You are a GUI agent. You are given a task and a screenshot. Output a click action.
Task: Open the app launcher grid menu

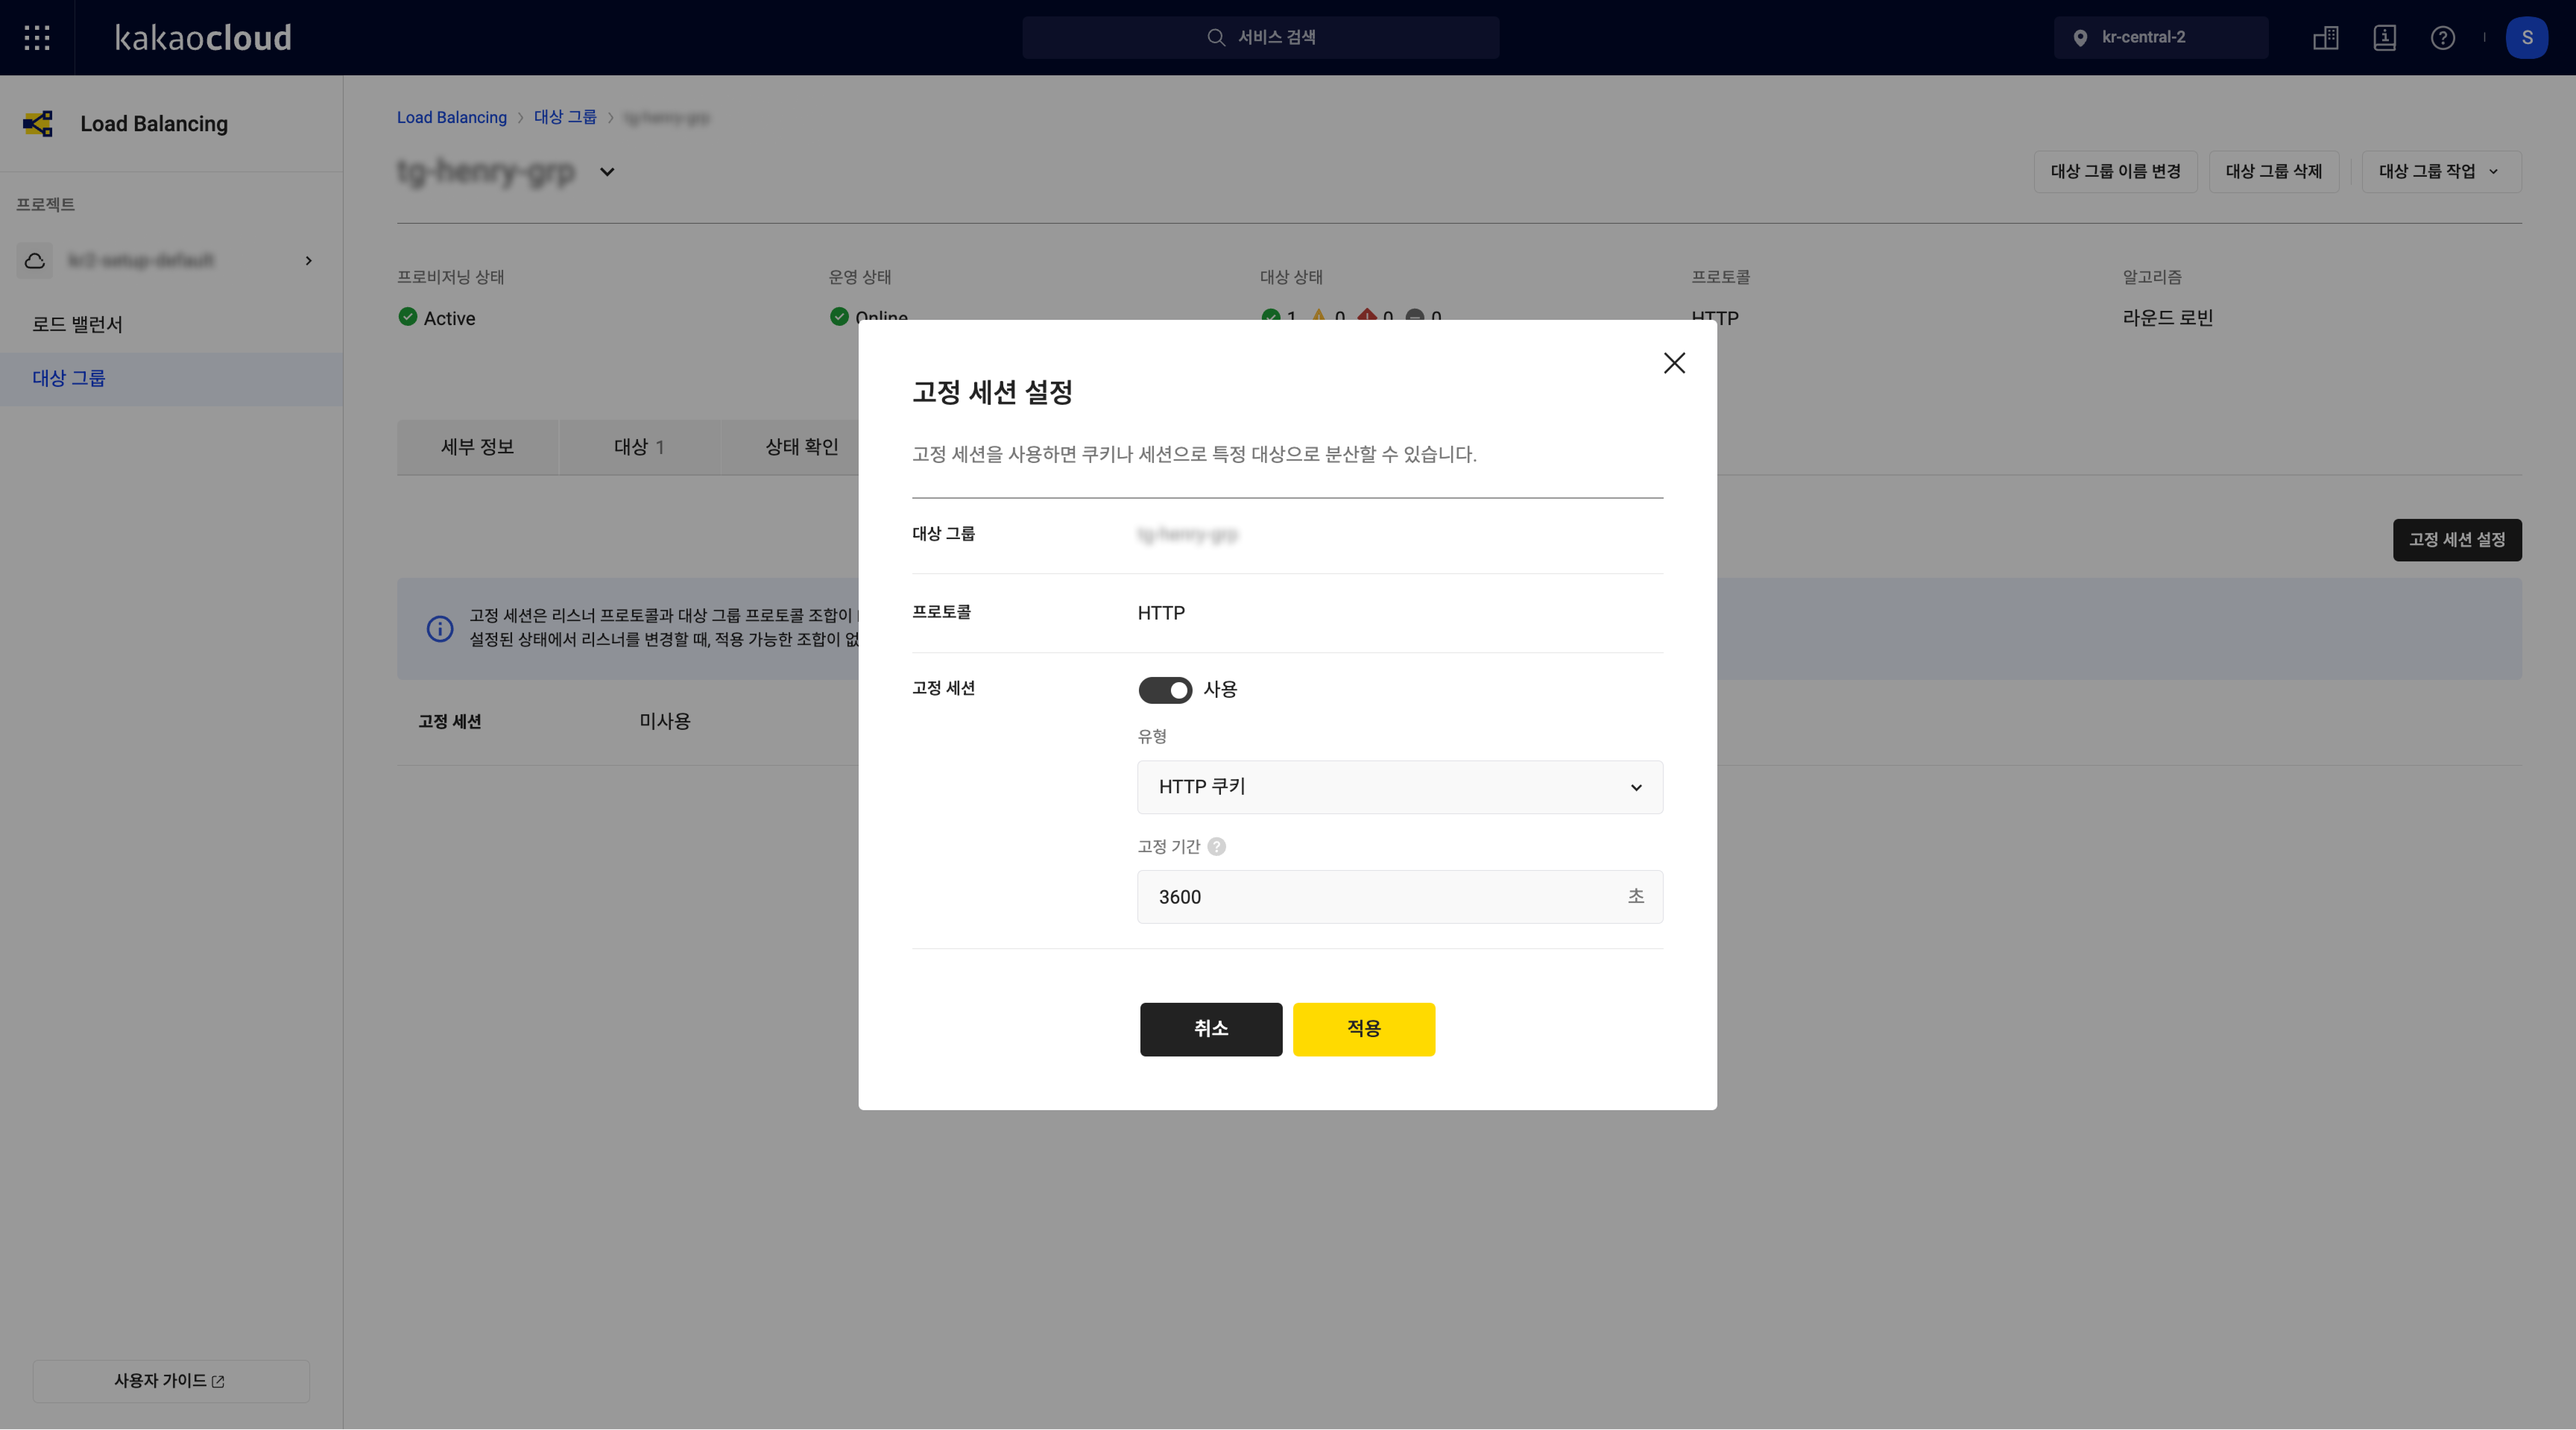point(37,38)
